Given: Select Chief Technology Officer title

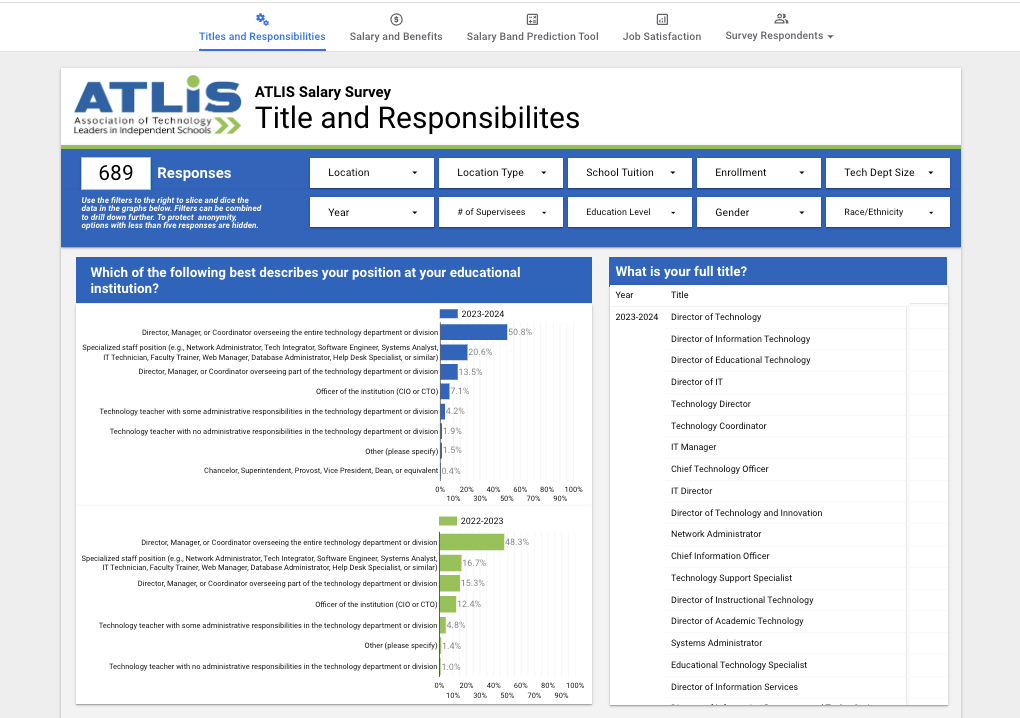Looking at the screenshot, I should (719, 469).
